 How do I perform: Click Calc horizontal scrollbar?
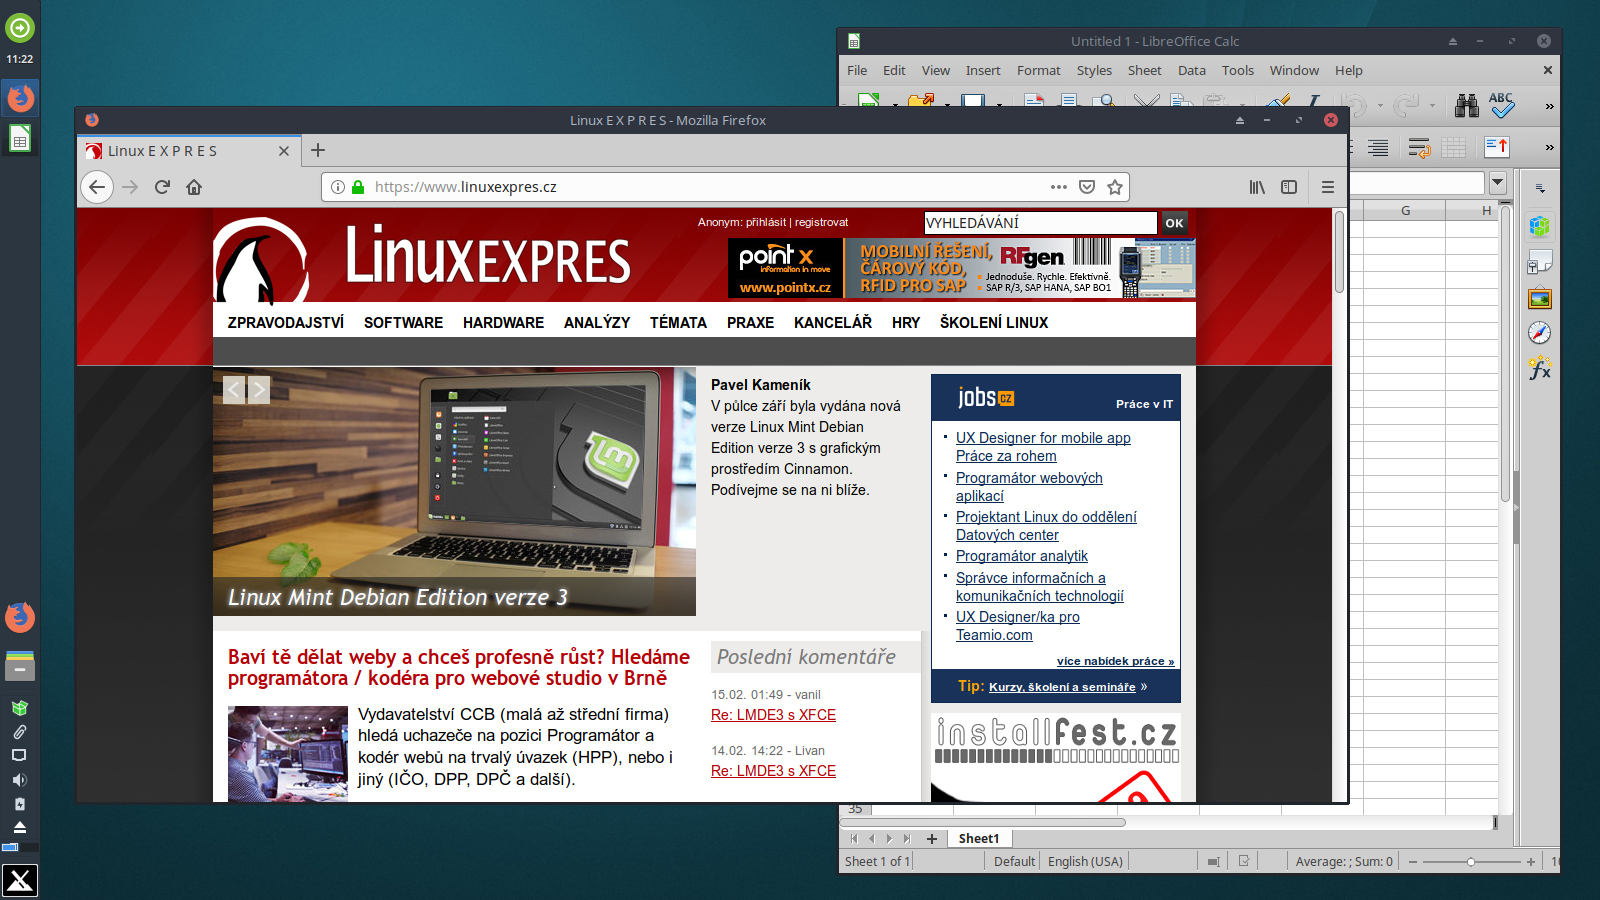click(x=985, y=822)
